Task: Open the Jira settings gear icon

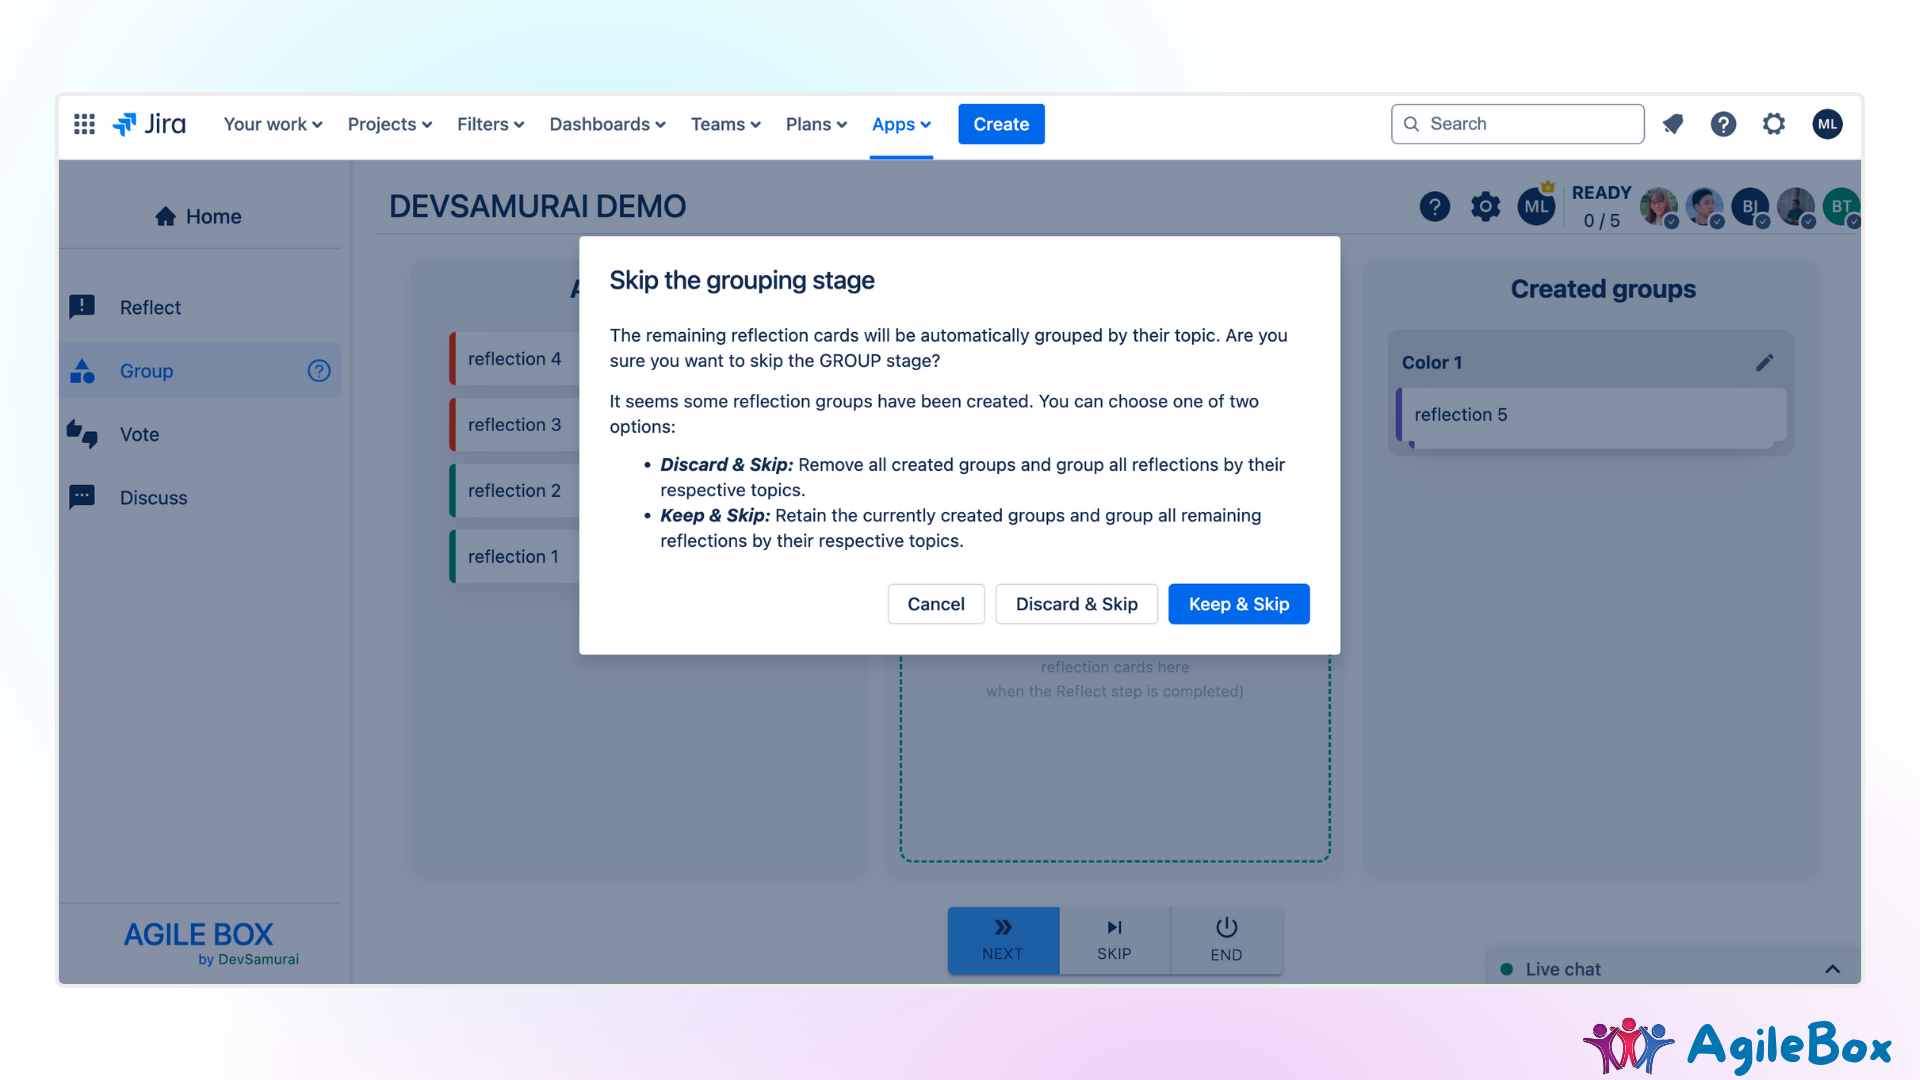Action: [1774, 124]
